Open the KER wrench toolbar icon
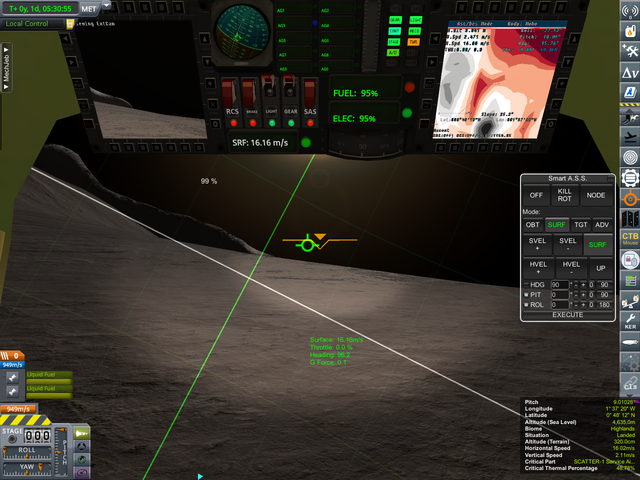This screenshot has width=640, height=480. click(630, 322)
